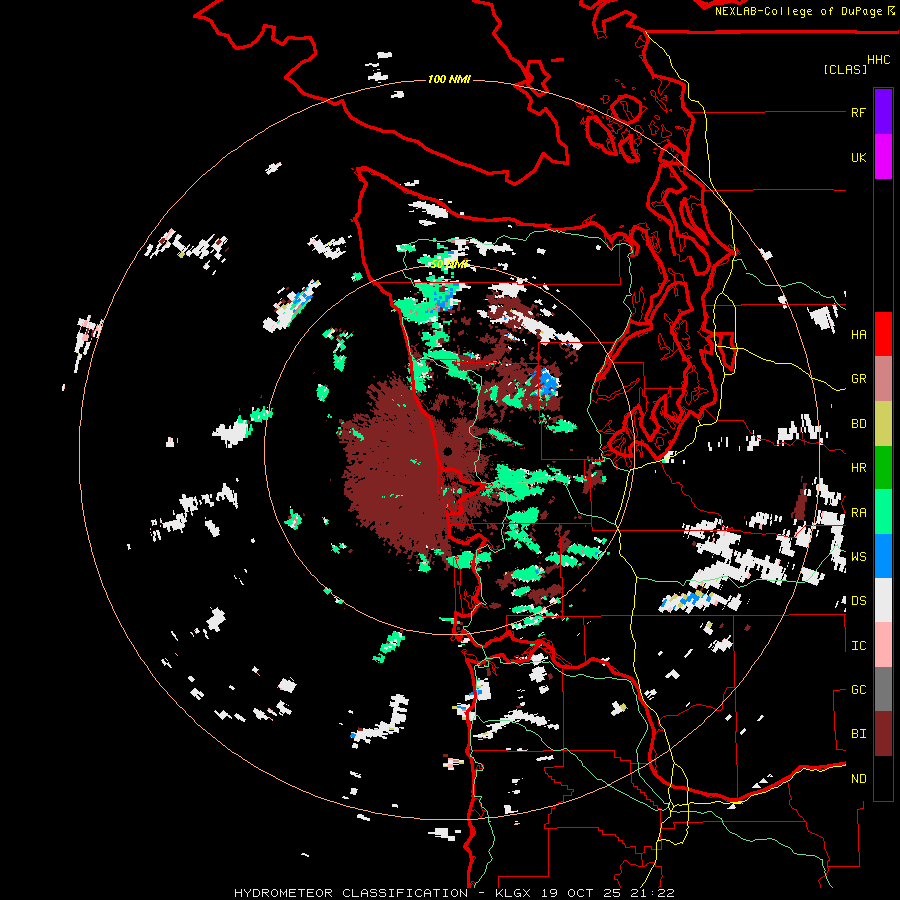Click the BD yellow legend swatch
Viewport: 900px width, 900px height.
(883, 423)
